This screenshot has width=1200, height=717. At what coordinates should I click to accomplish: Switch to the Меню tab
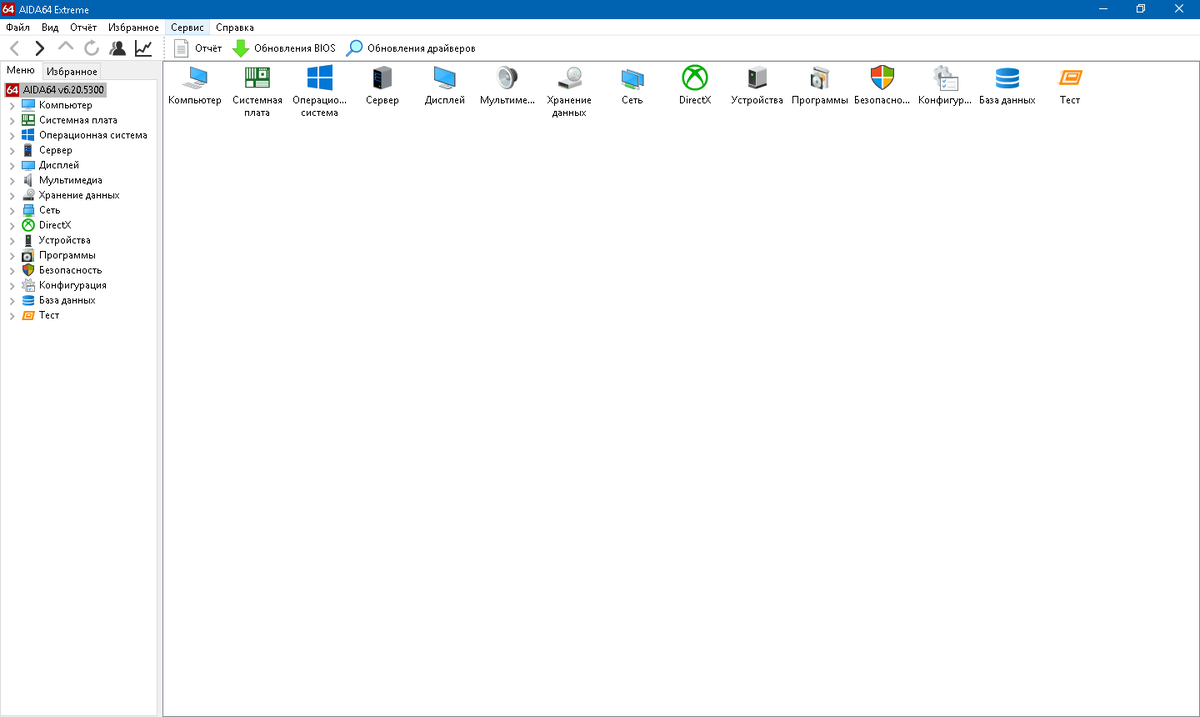pos(21,70)
